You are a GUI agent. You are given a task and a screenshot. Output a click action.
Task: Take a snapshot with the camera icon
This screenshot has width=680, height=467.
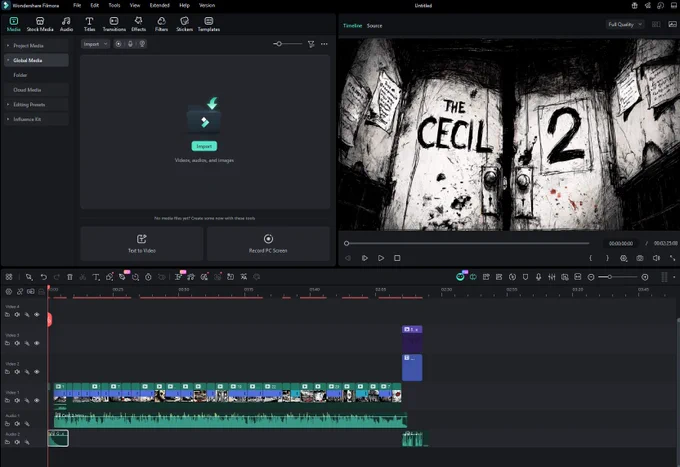[640, 258]
